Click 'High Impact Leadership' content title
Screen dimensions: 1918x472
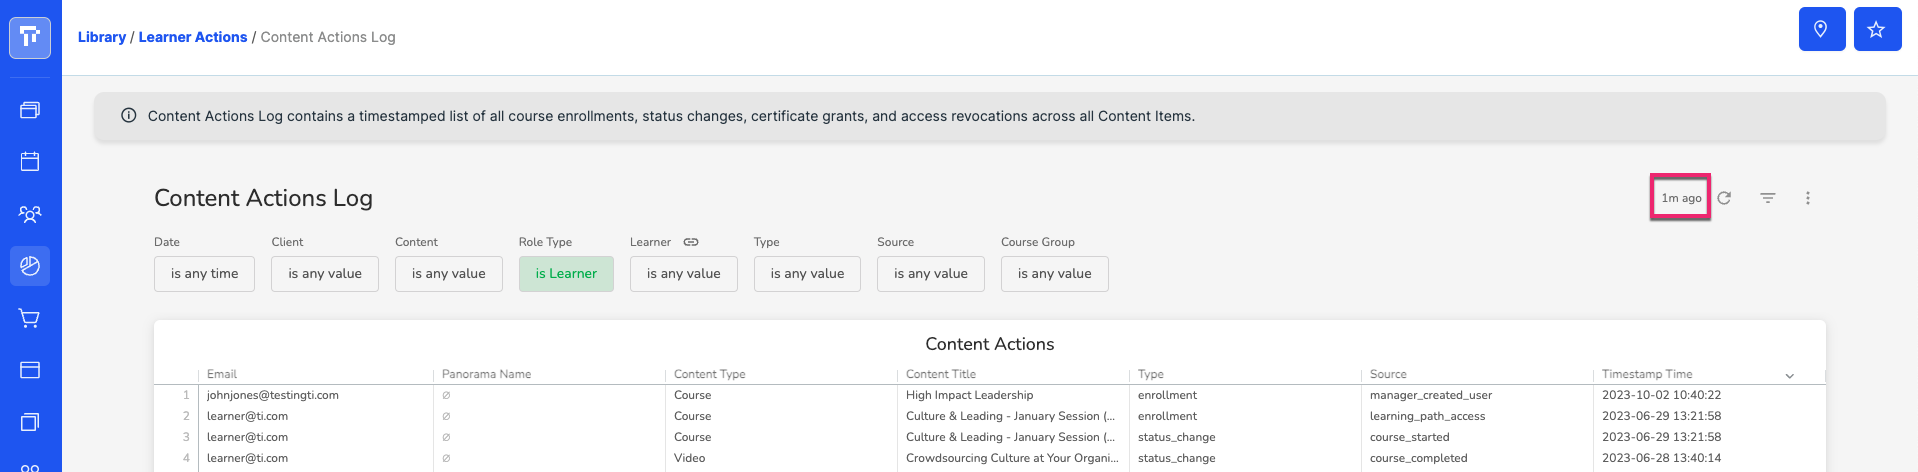pos(970,395)
